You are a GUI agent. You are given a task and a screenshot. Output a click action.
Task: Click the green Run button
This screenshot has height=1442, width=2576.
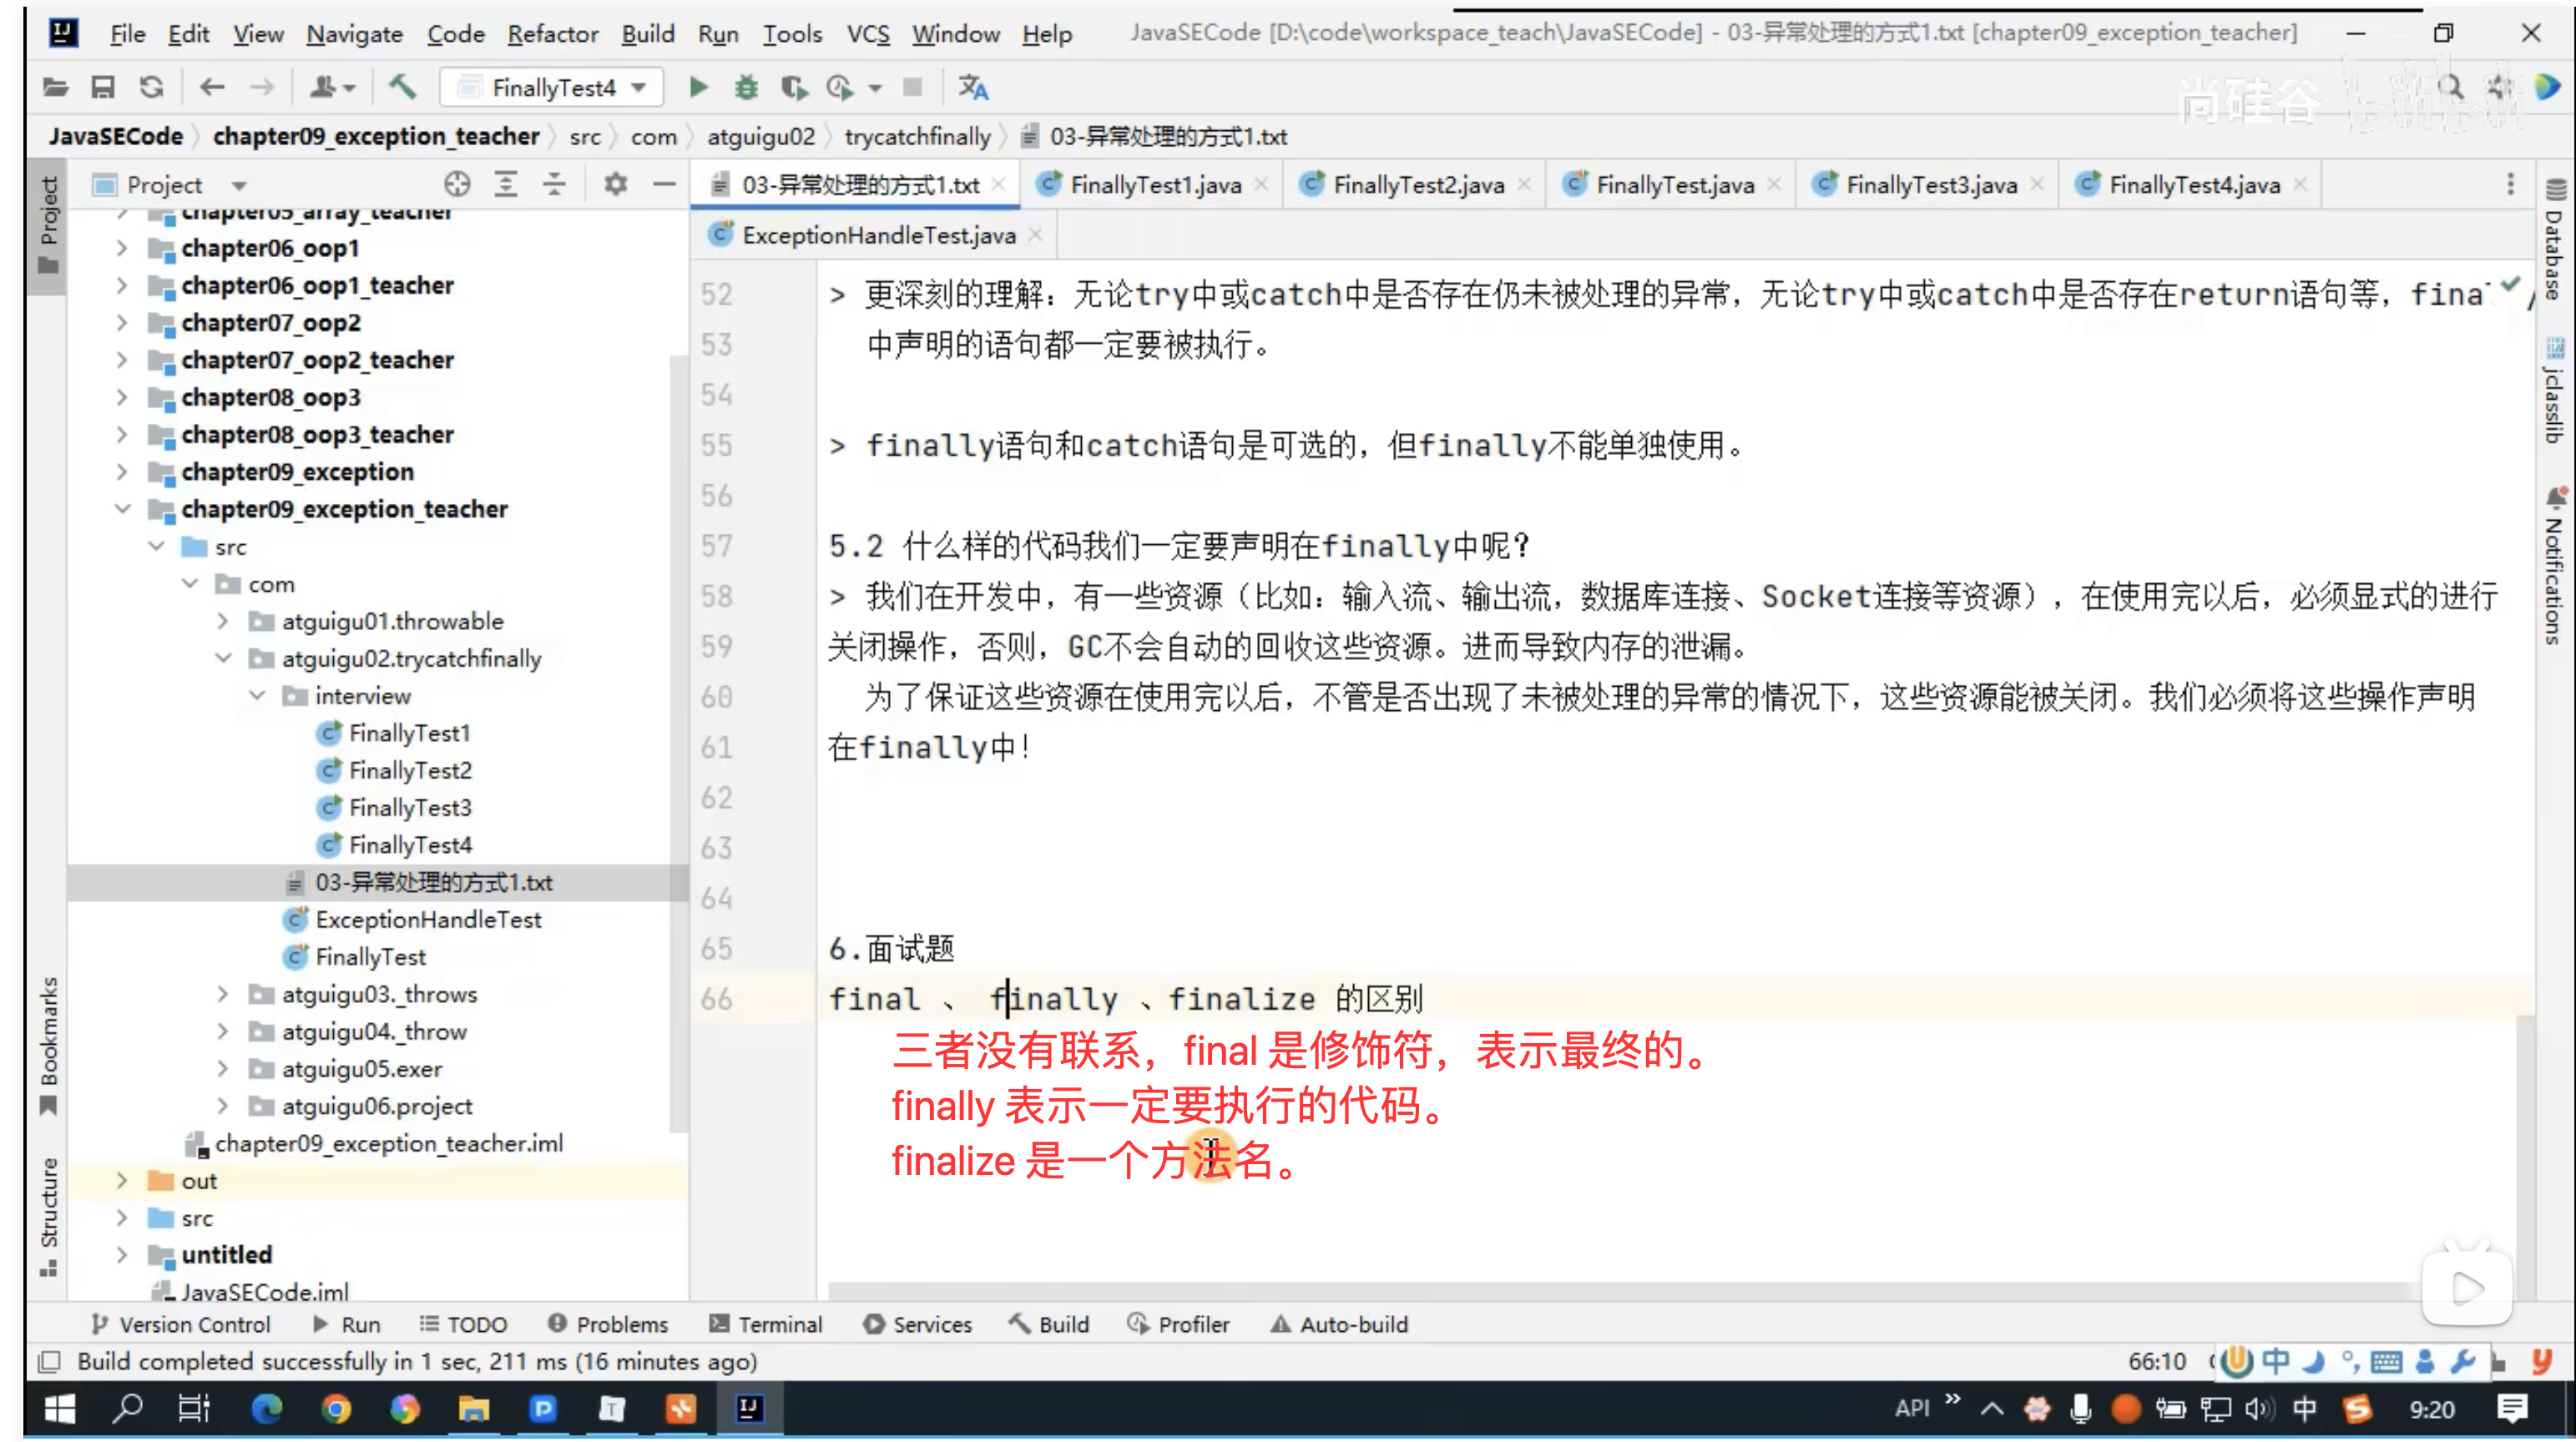698,88
